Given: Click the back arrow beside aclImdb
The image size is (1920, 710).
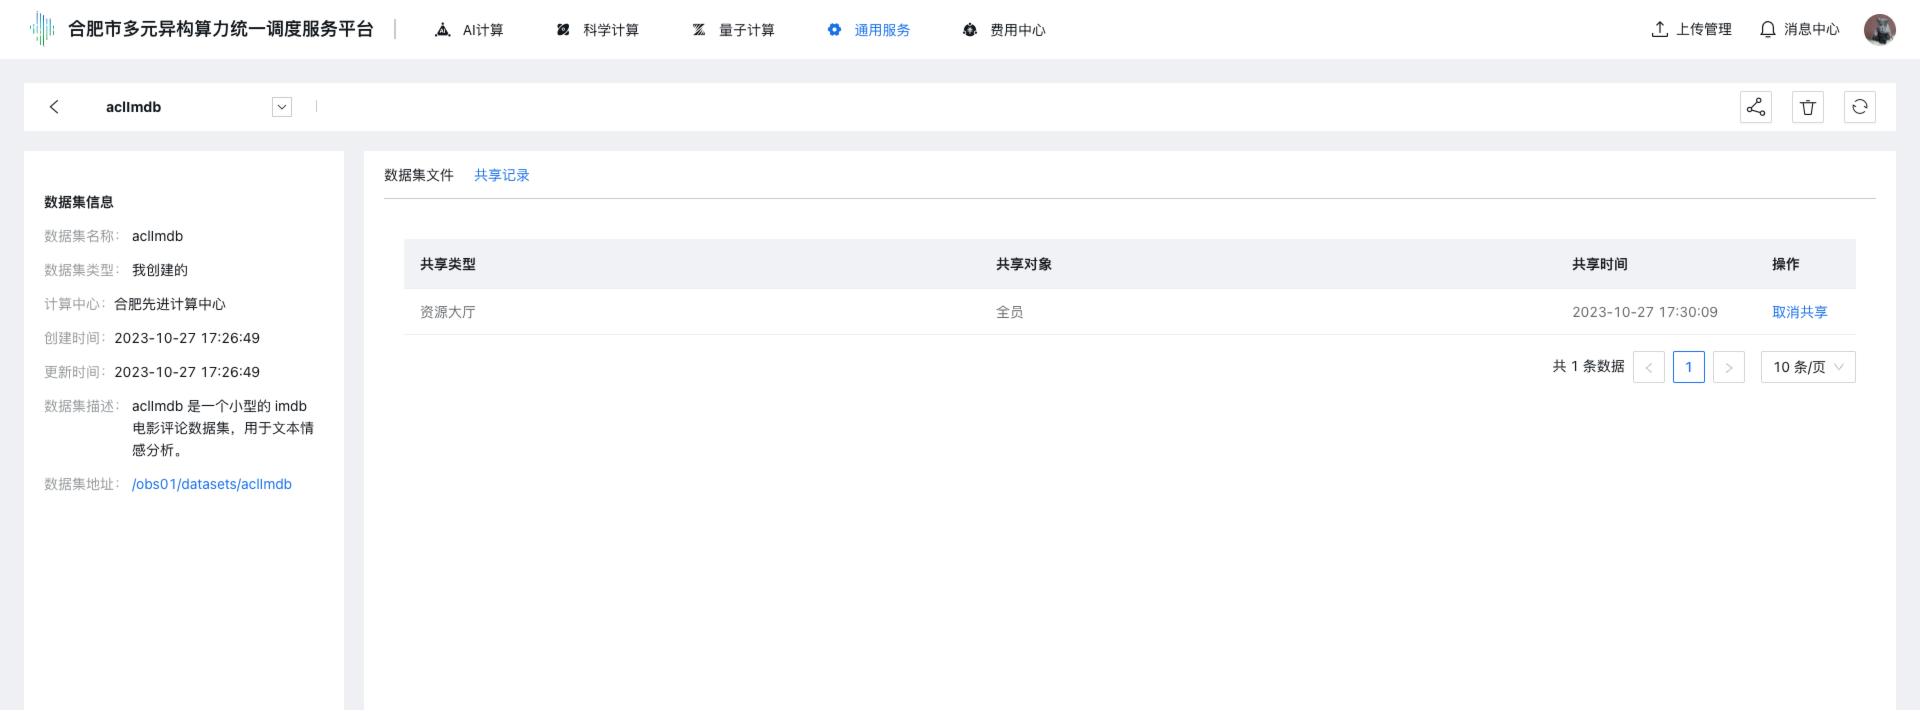Looking at the screenshot, I should click(54, 107).
